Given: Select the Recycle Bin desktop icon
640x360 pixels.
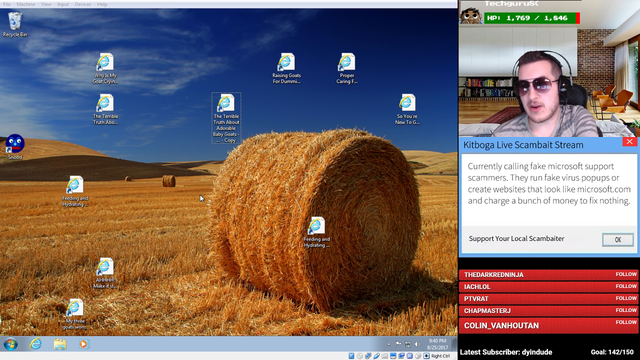Looking at the screenshot, I should coord(15,24).
